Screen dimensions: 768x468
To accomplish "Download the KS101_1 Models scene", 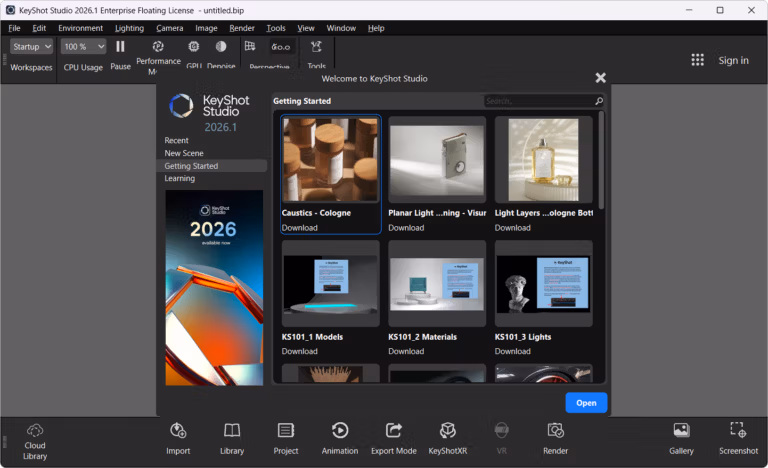I will pyautogui.click(x=300, y=351).
